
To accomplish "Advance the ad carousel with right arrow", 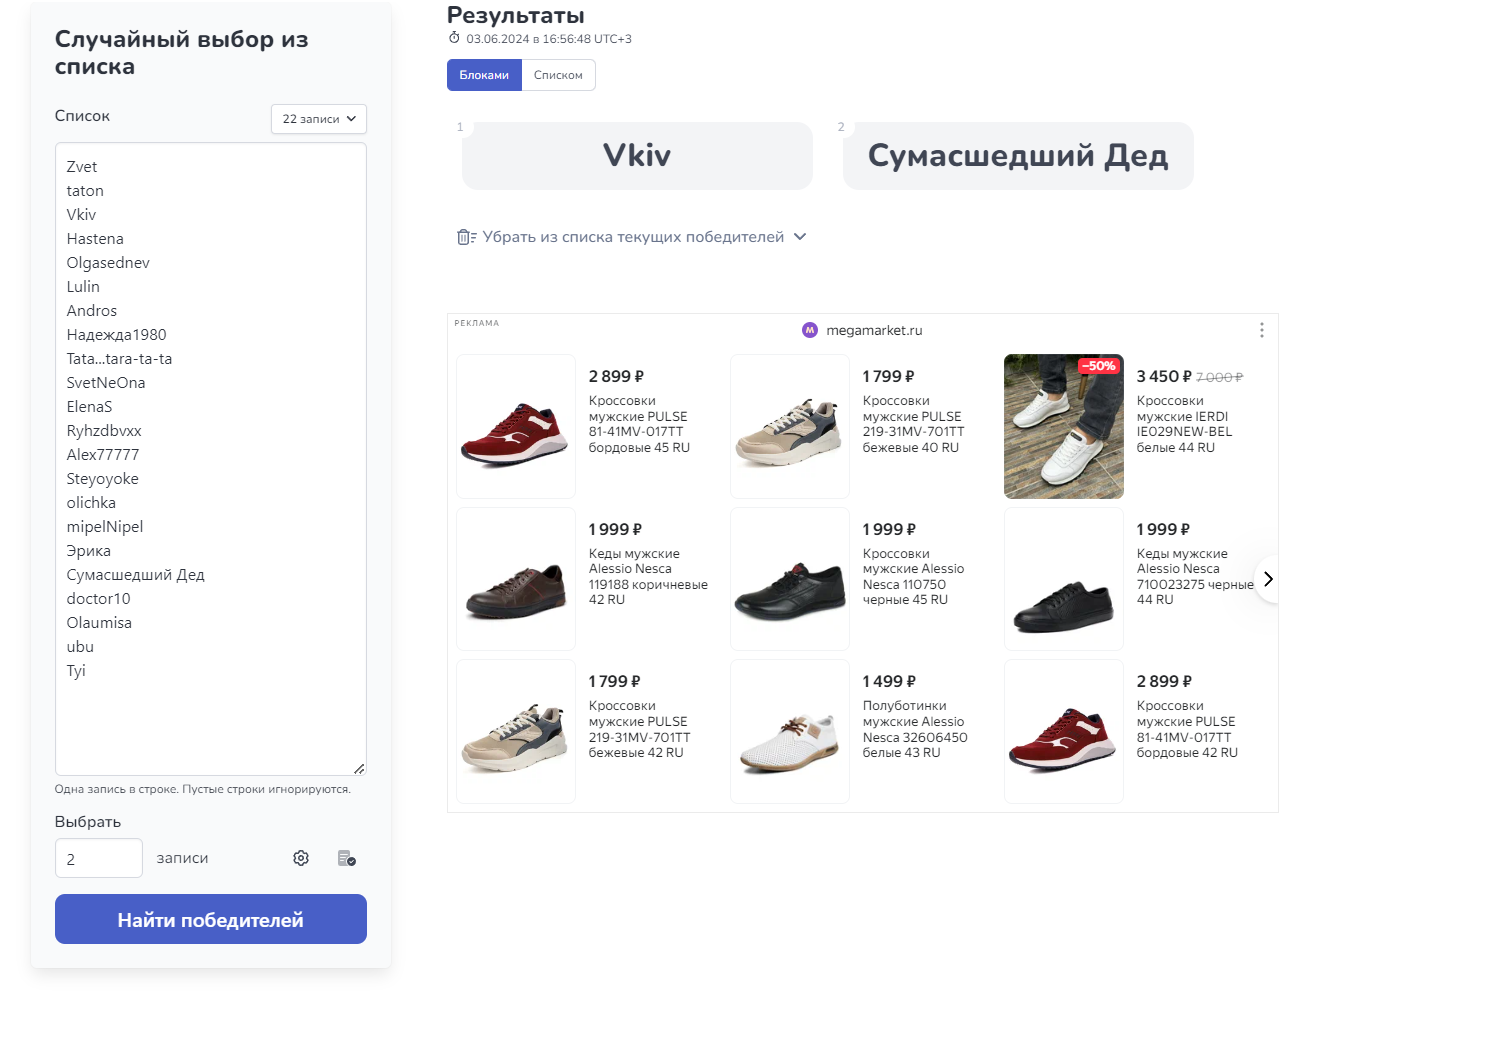I will 1268,579.
